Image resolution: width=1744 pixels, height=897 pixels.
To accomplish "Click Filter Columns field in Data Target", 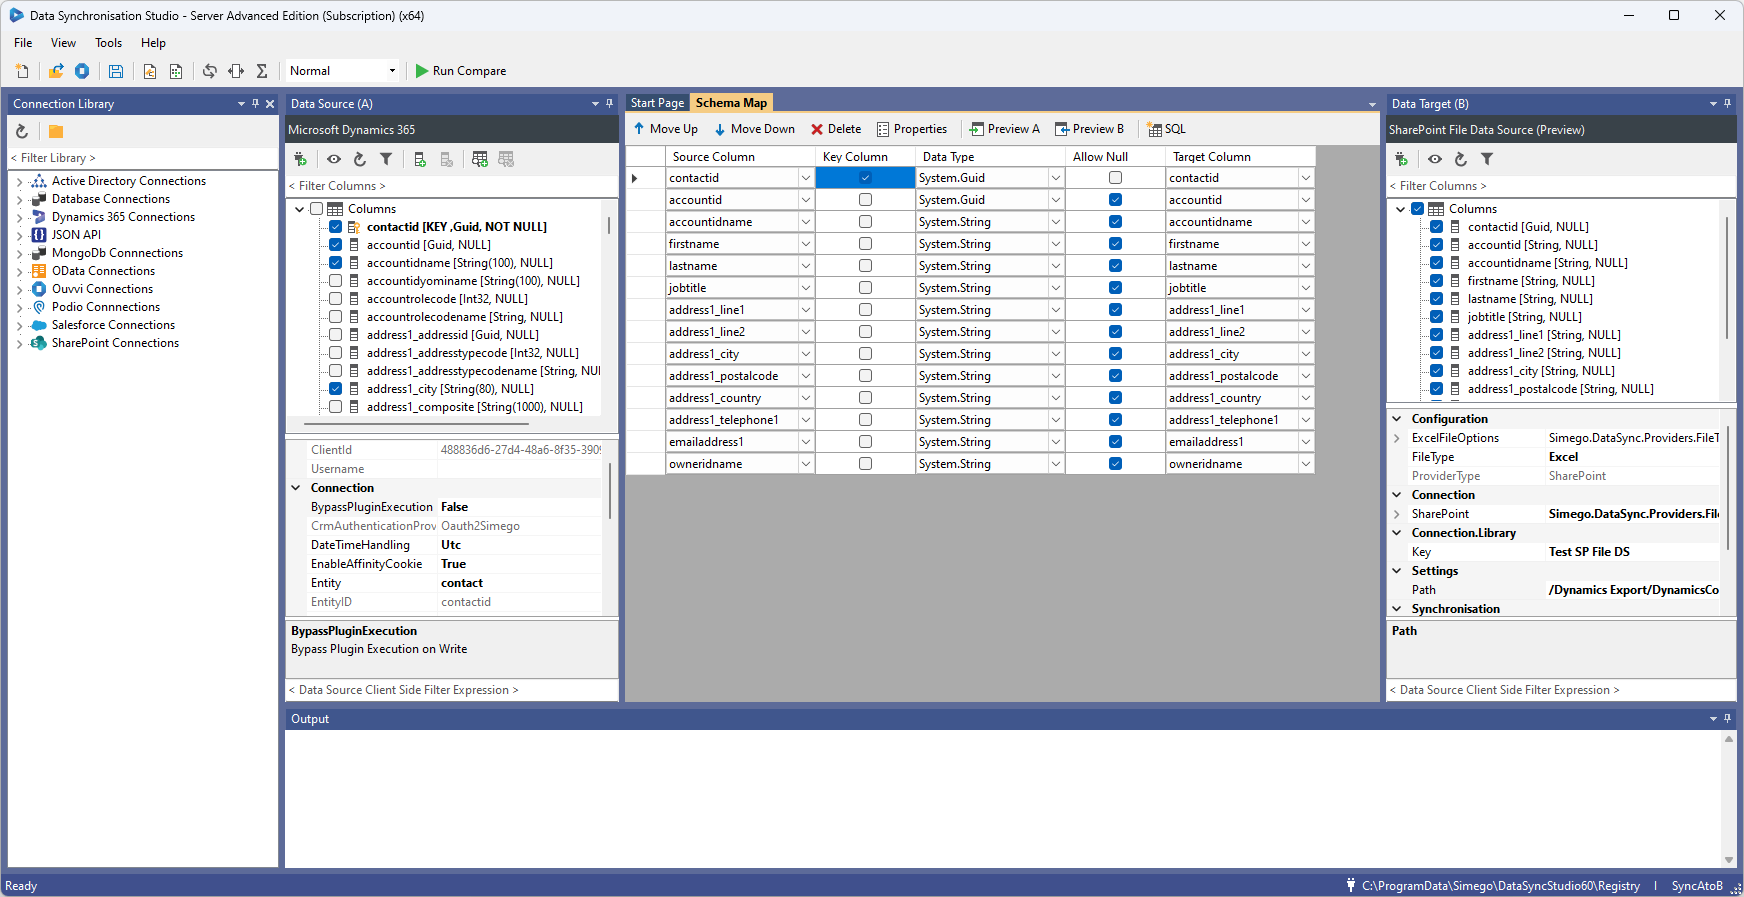I will pyautogui.click(x=1560, y=186).
